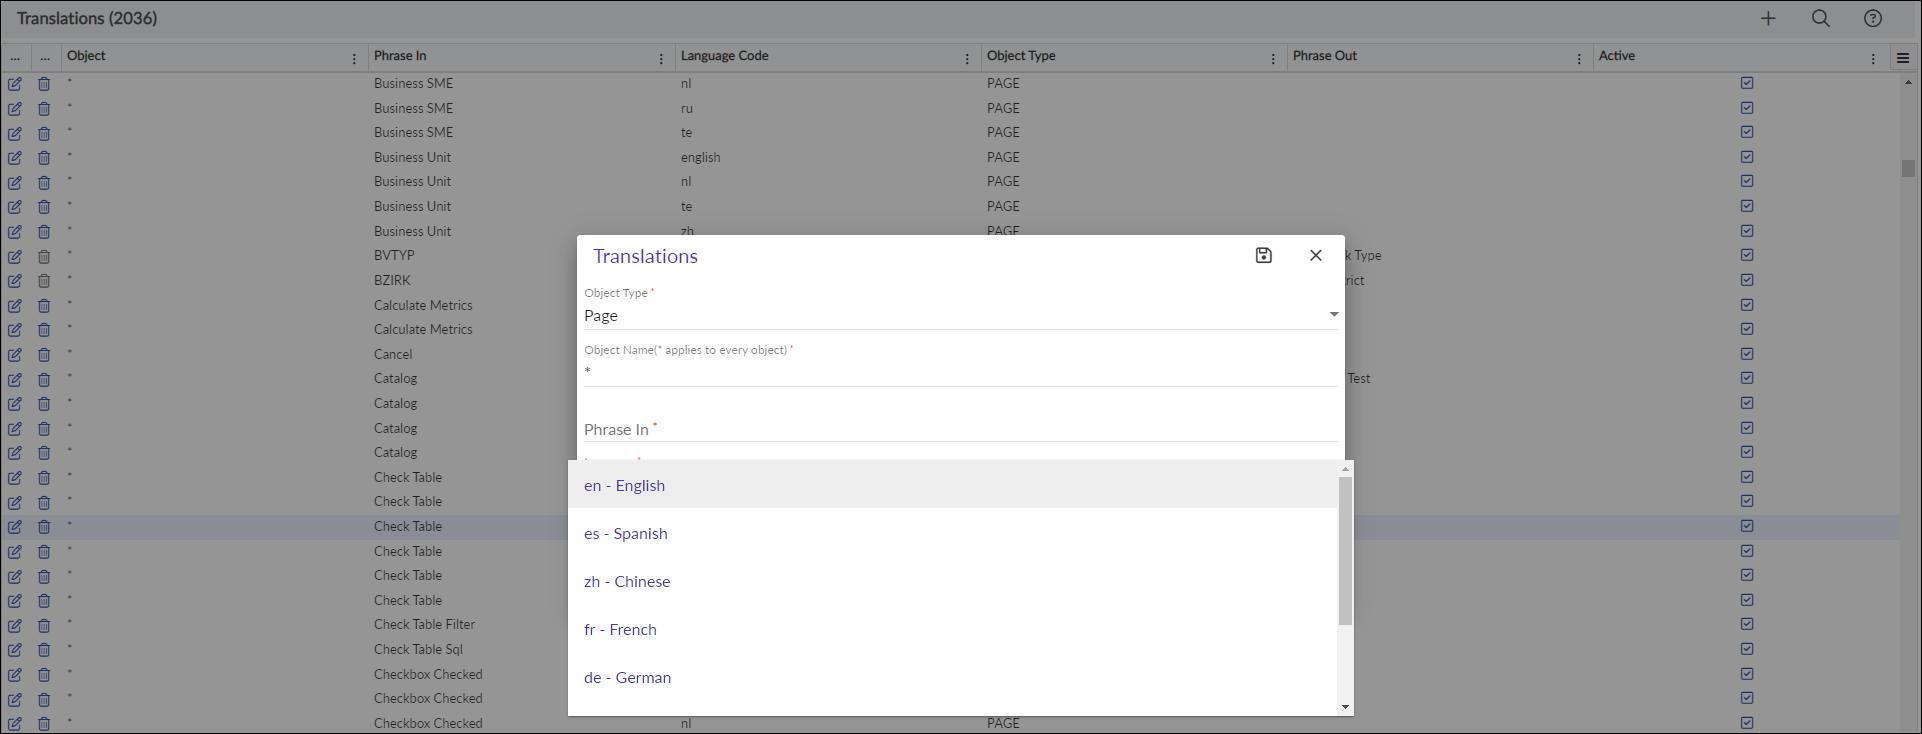1922x734 pixels.
Task: Edit the Check Table Filter row
Action: point(15,625)
